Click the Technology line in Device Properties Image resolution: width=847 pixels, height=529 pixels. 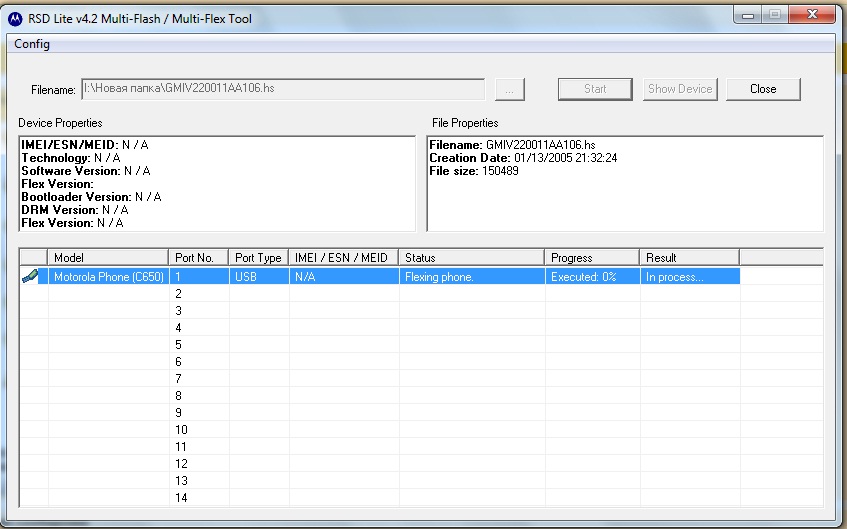pos(71,158)
